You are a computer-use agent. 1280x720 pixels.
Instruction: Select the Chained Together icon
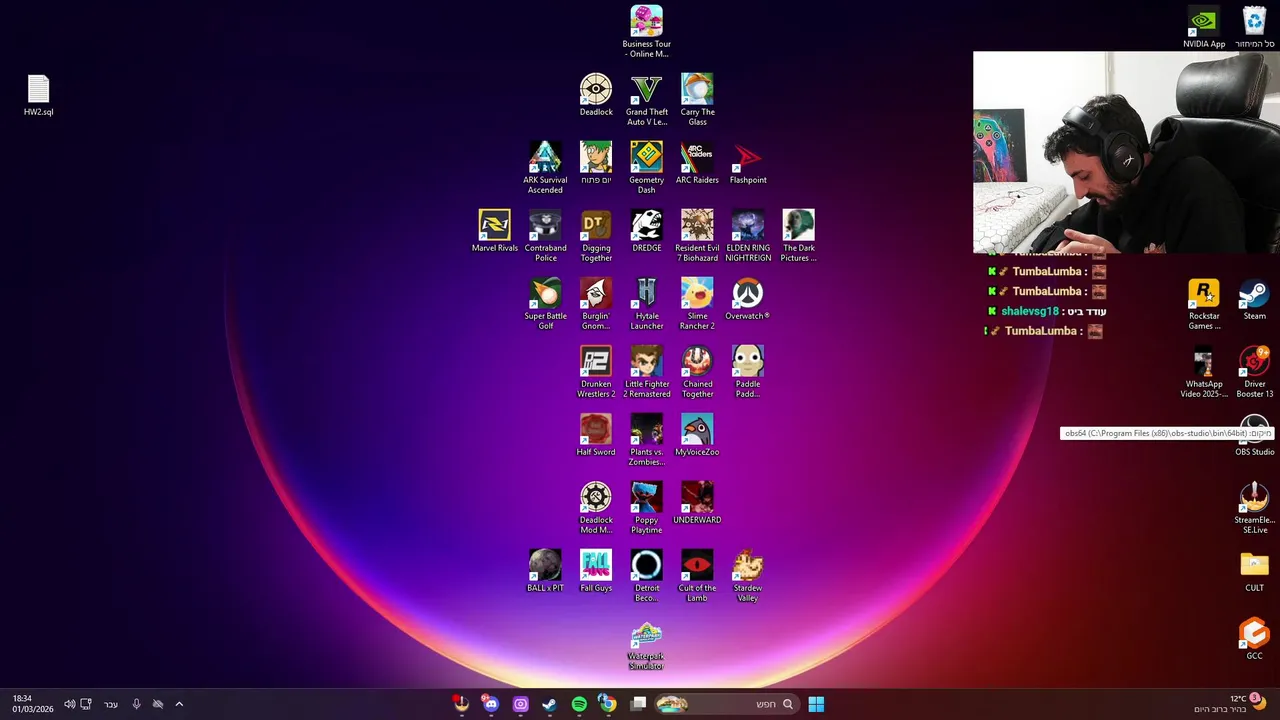click(697, 372)
